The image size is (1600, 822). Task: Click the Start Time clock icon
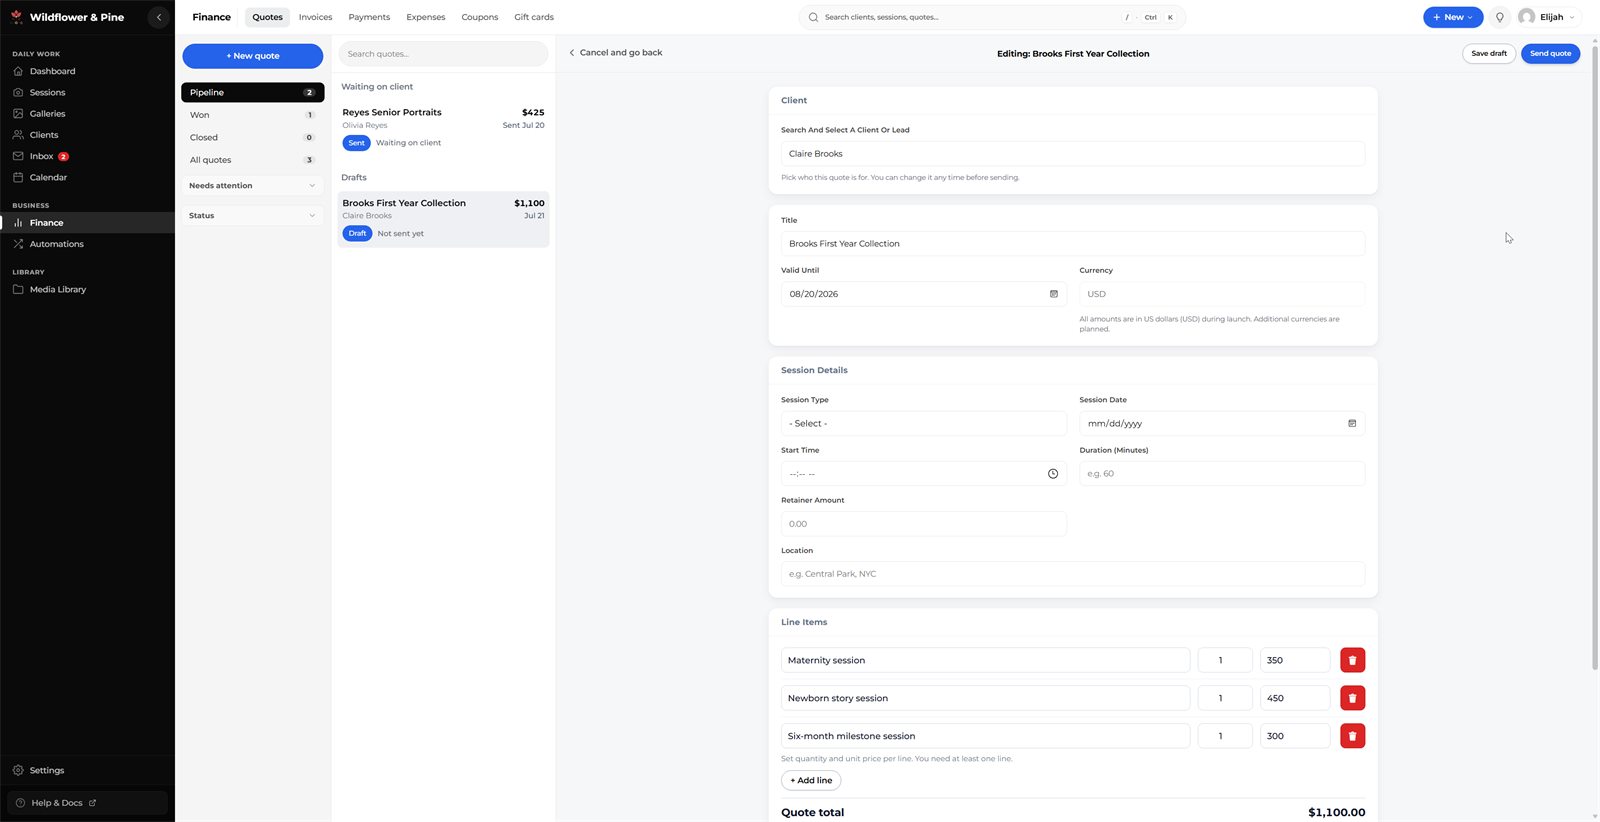[1052, 474]
